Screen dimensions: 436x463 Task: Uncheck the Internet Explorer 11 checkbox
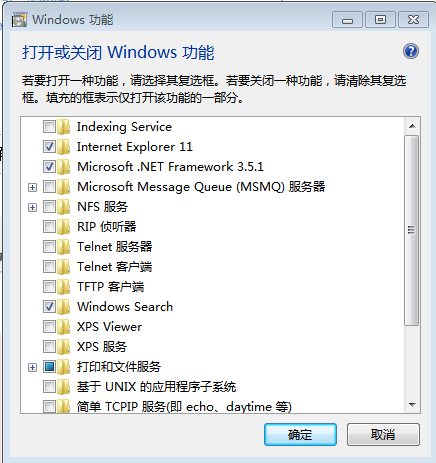[49, 147]
